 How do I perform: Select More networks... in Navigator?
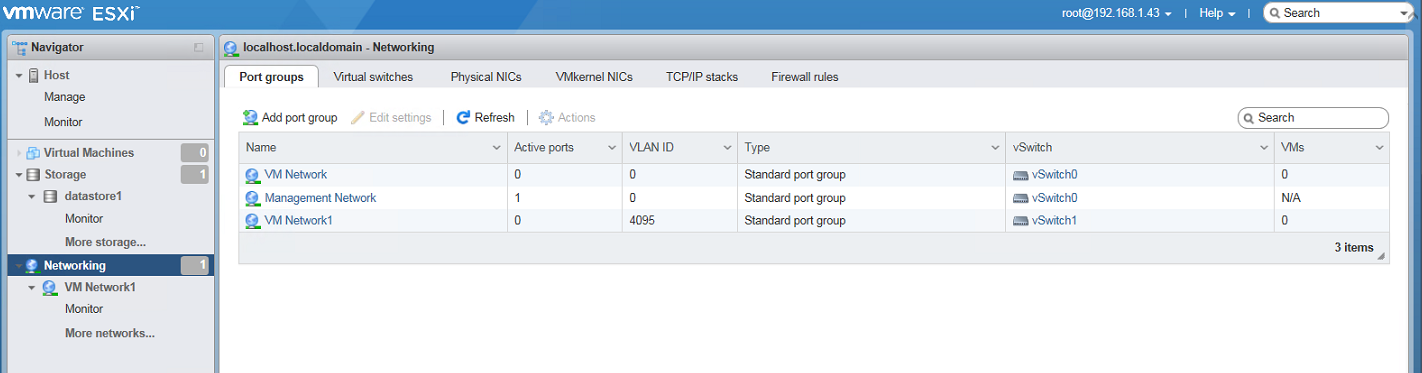(110, 333)
